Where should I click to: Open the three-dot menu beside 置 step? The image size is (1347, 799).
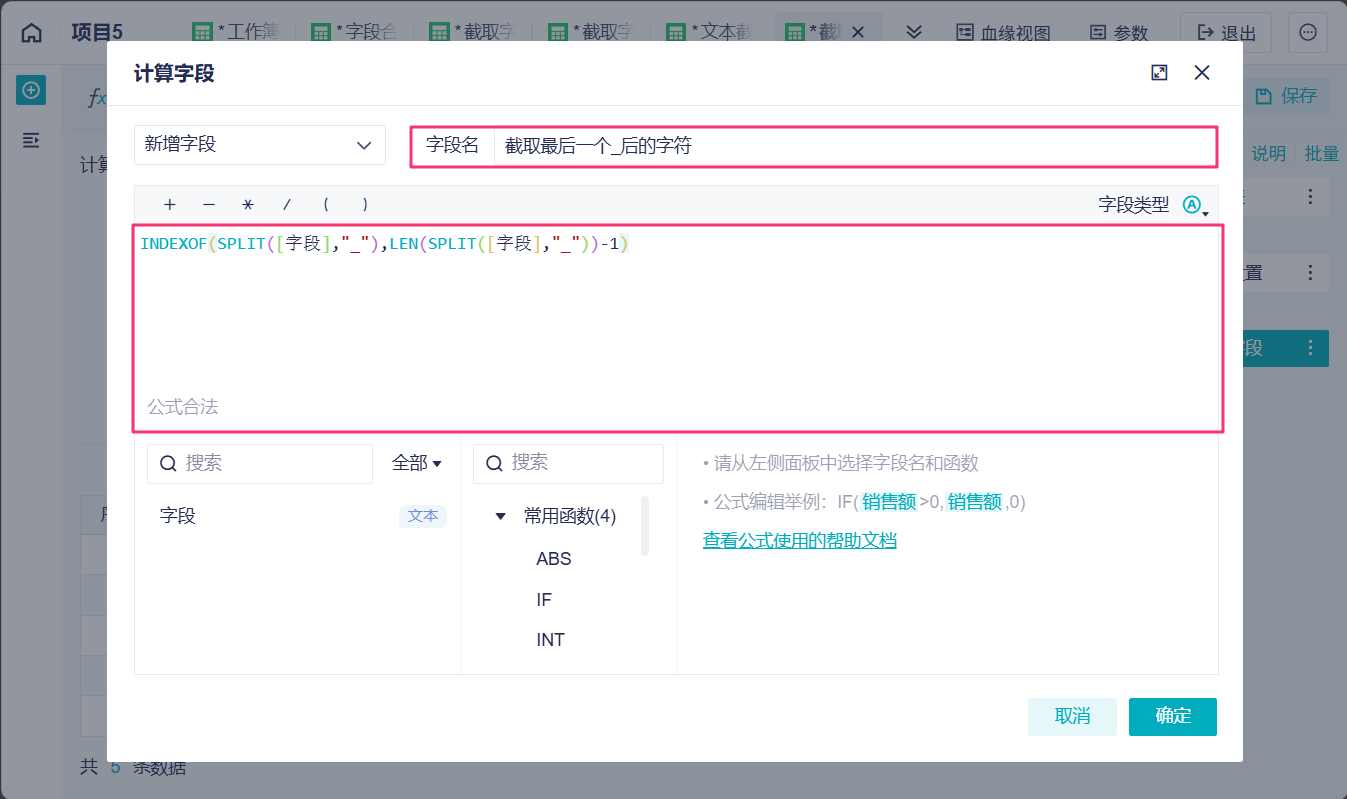point(1311,272)
